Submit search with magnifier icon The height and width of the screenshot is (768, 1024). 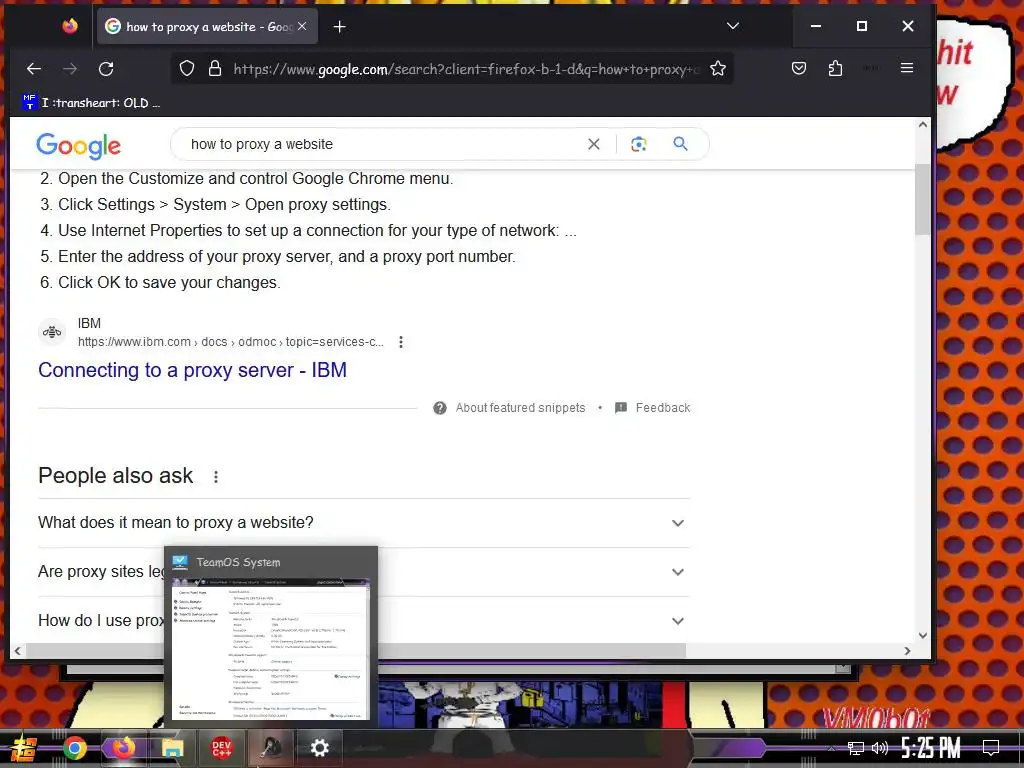coord(680,144)
